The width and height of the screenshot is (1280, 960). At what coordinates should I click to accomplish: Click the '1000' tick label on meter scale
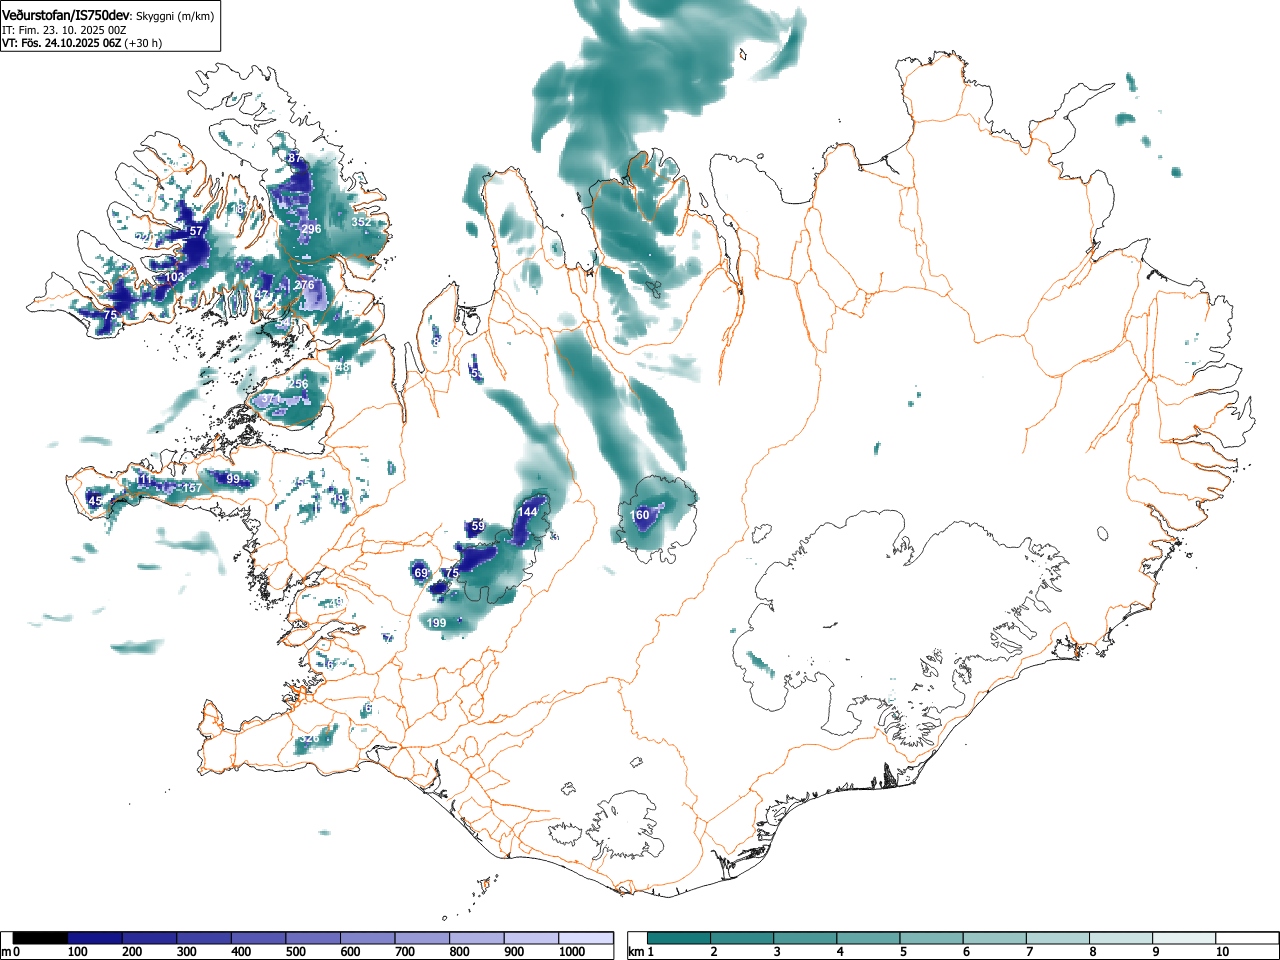coord(572,952)
